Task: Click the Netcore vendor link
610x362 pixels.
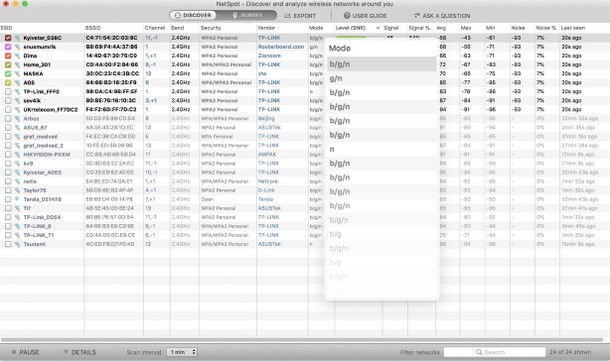Action: point(268,181)
